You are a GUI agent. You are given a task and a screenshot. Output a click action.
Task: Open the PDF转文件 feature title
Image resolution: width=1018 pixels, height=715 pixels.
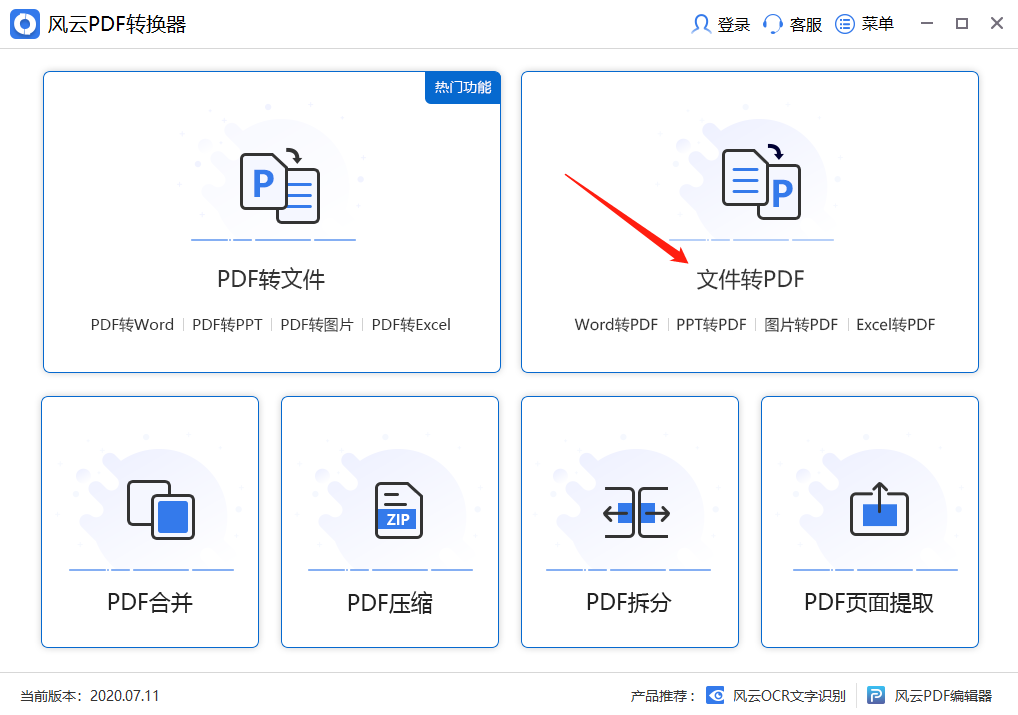[271, 279]
